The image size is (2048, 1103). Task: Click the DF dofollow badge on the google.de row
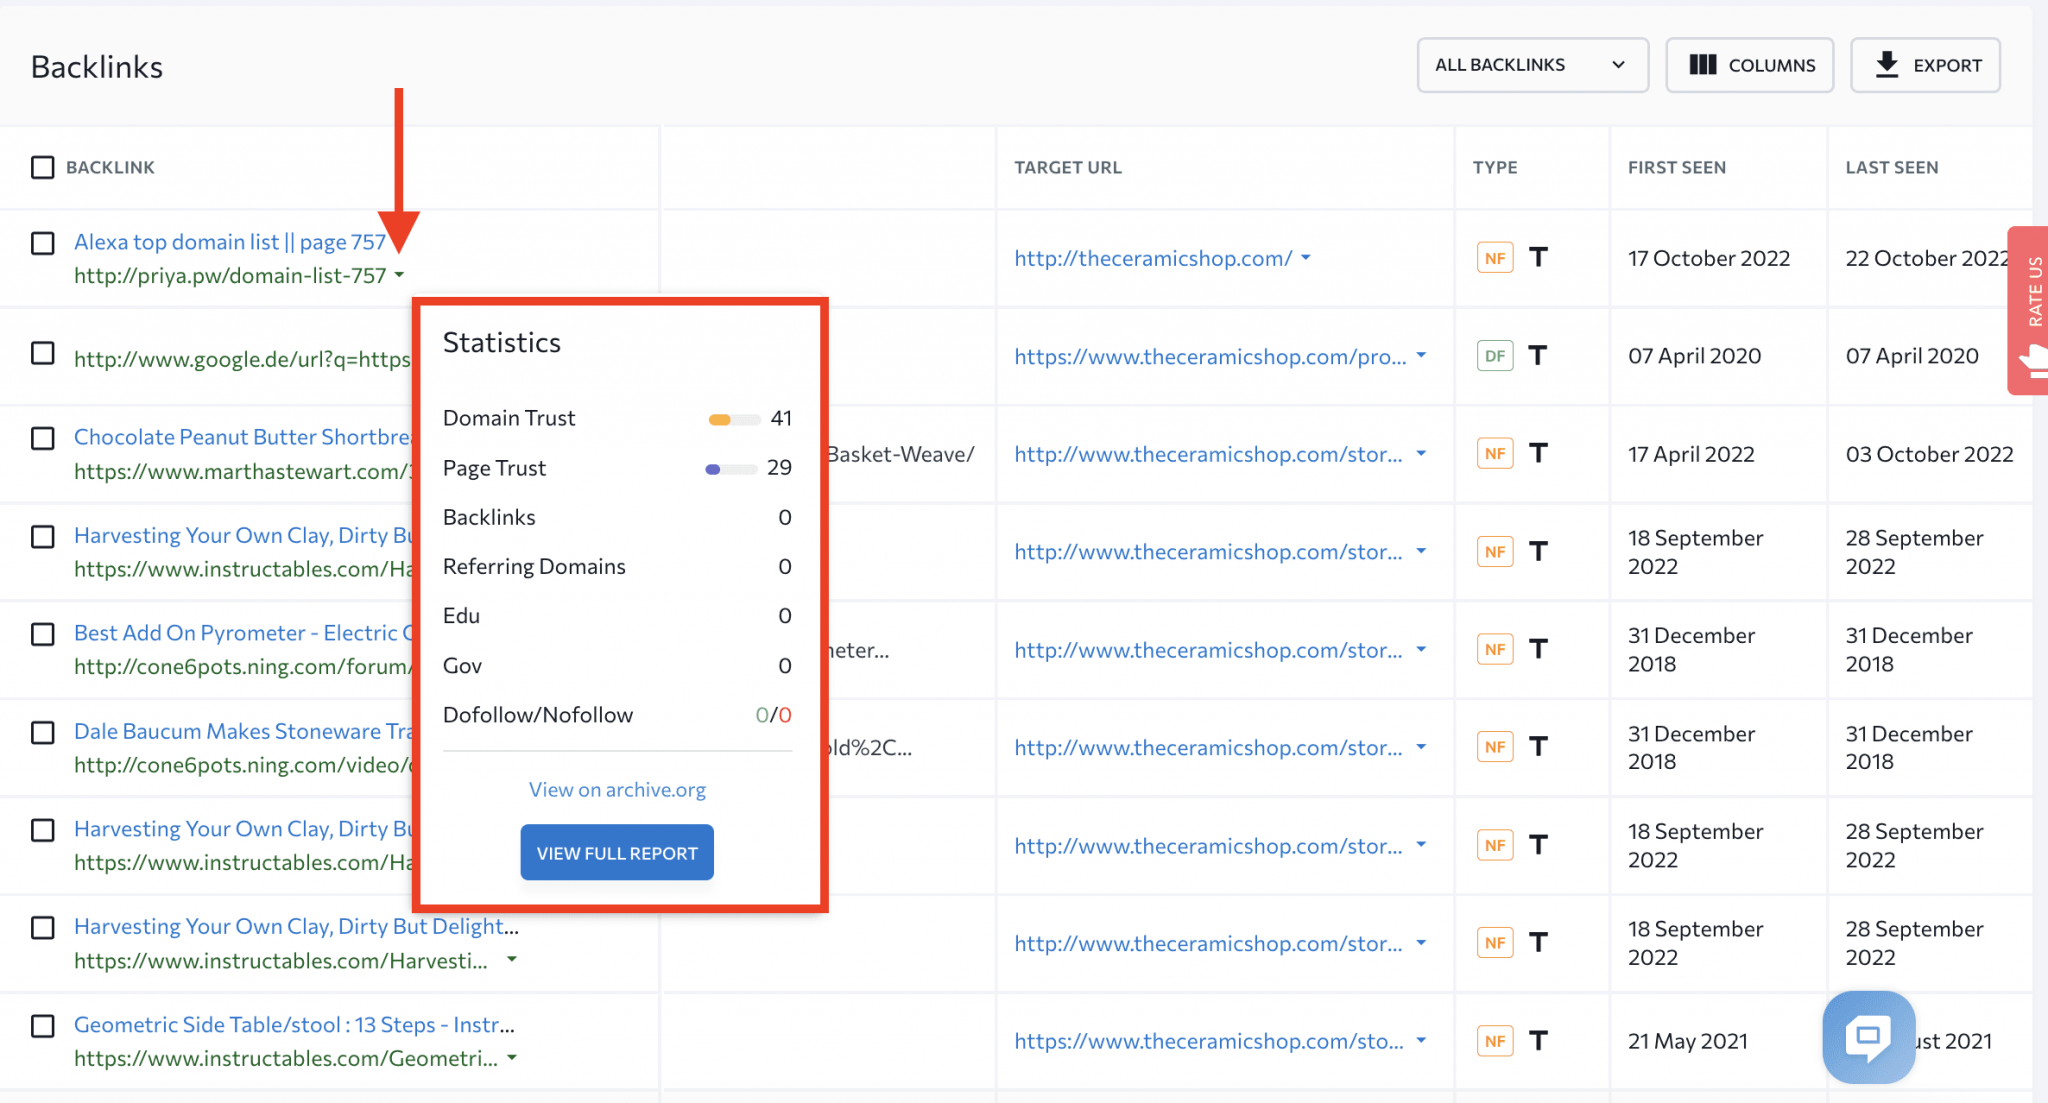[1494, 355]
